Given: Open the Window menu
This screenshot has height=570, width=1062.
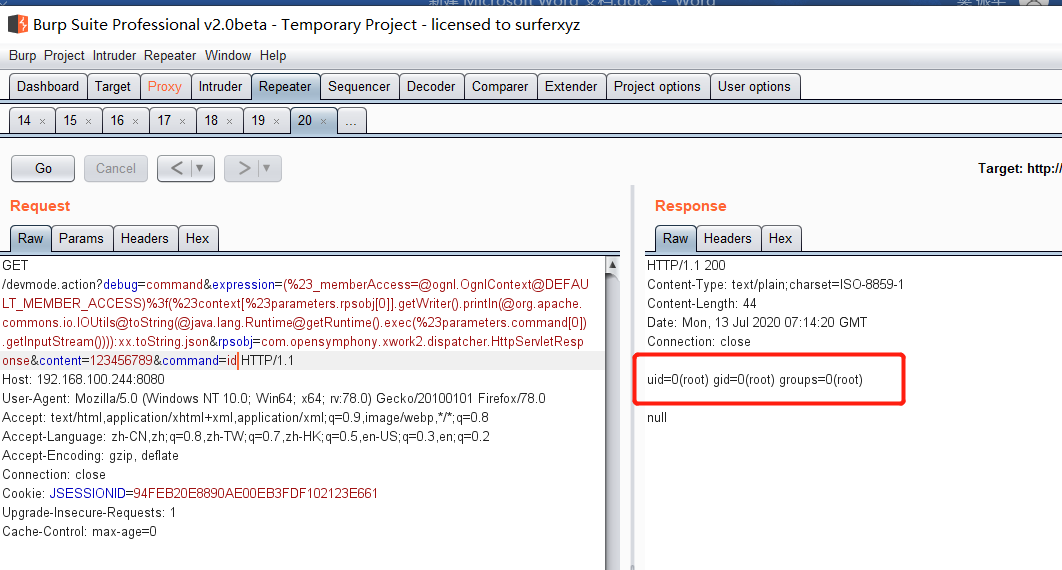Looking at the screenshot, I should pos(228,56).
